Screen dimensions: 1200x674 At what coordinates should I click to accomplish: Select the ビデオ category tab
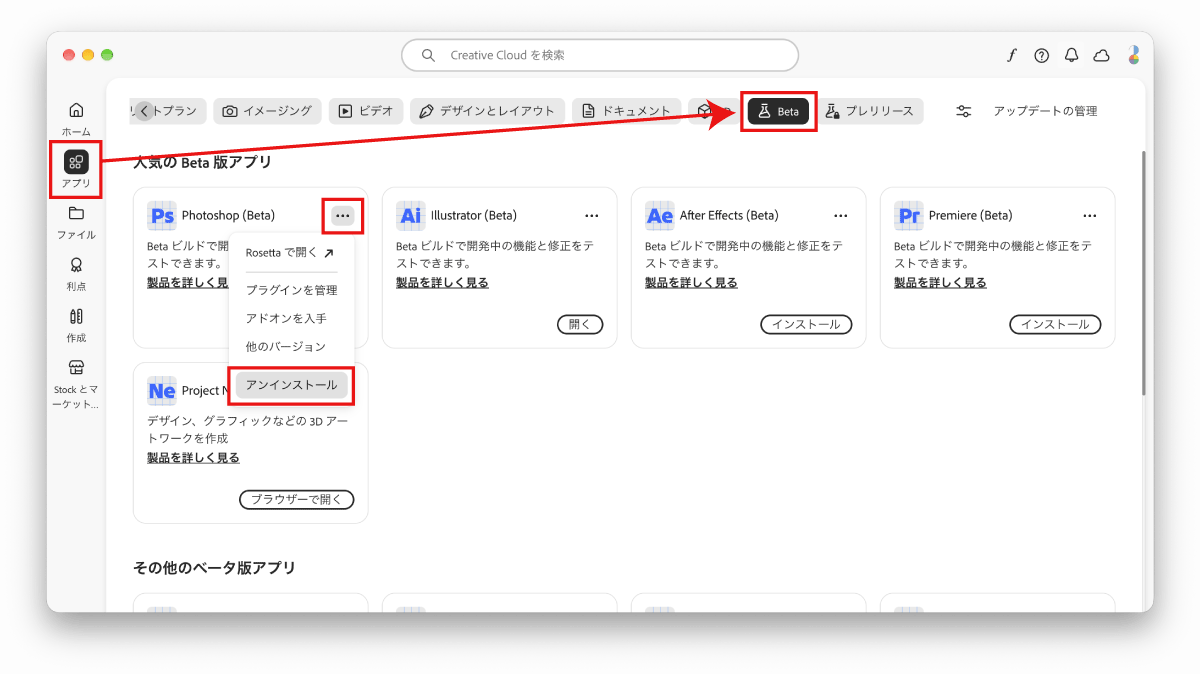(366, 111)
